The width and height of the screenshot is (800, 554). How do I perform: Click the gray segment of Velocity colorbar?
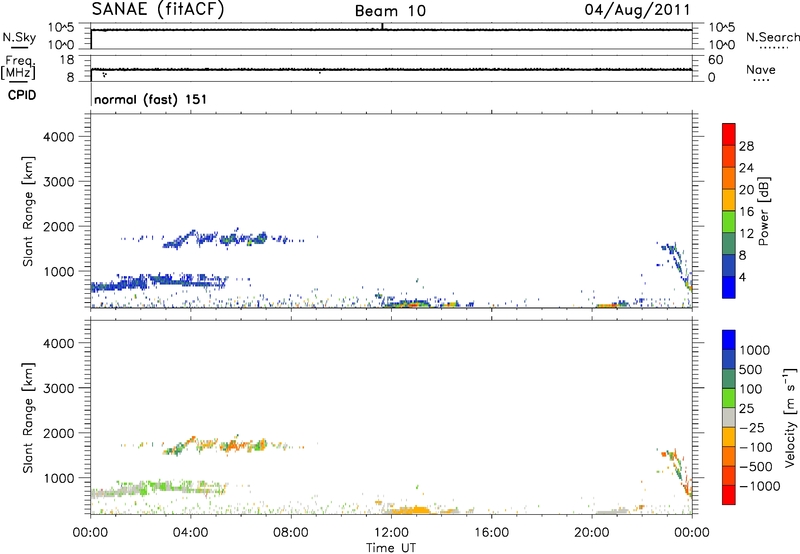coord(729,417)
